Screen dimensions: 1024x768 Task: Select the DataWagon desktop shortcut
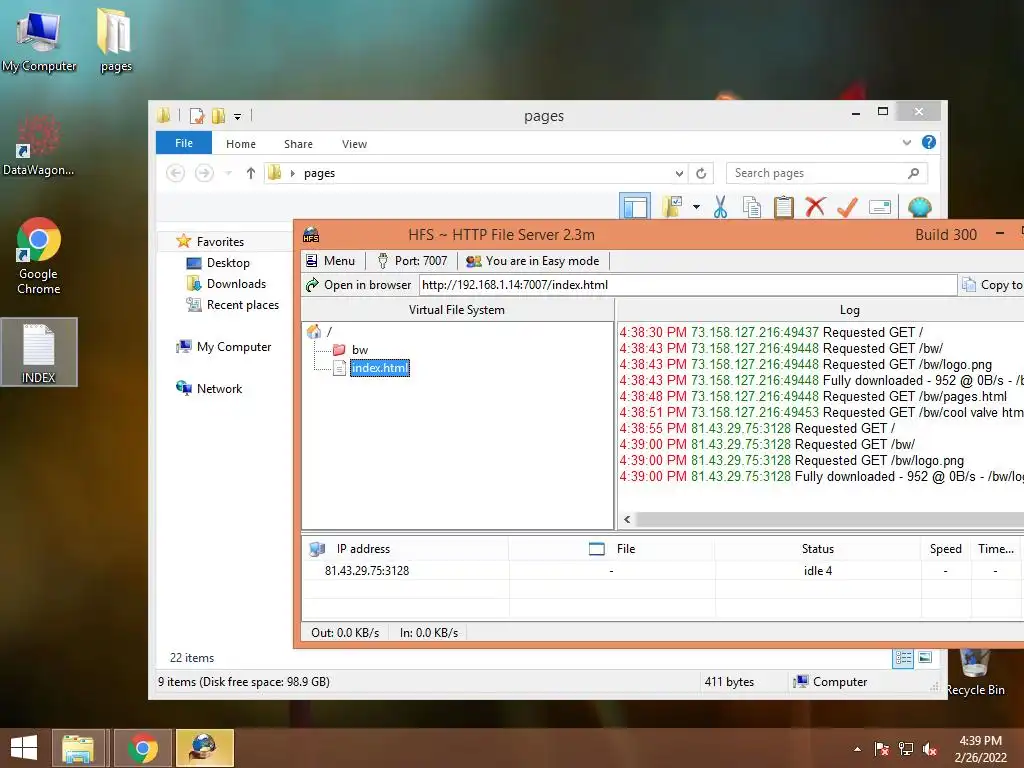pyautogui.click(x=39, y=144)
